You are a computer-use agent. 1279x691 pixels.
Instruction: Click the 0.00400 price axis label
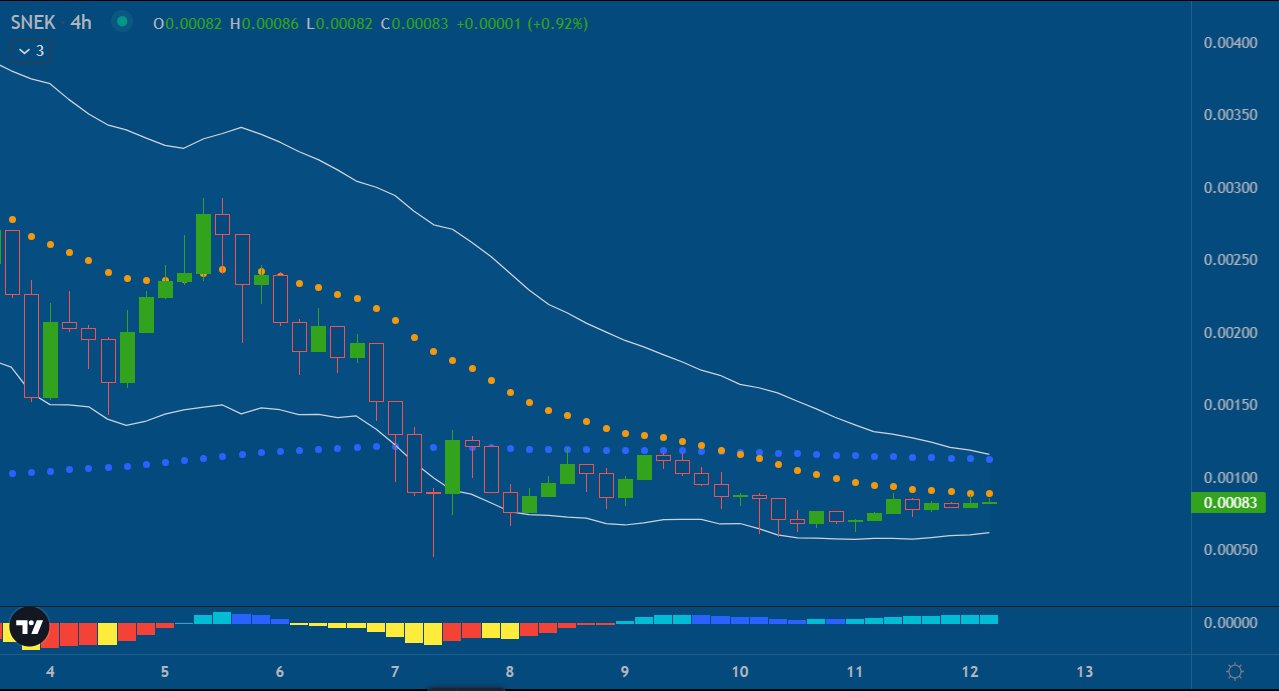pyautogui.click(x=1229, y=43)
